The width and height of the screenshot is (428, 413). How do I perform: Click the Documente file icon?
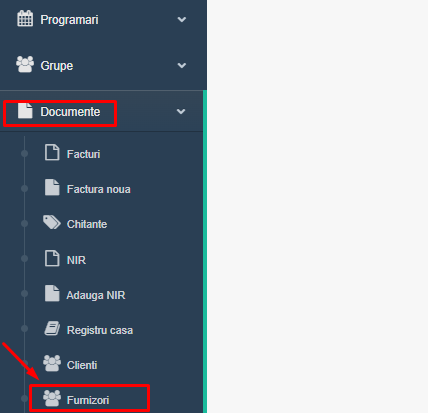pyautogui.click(x=25, y=110)
